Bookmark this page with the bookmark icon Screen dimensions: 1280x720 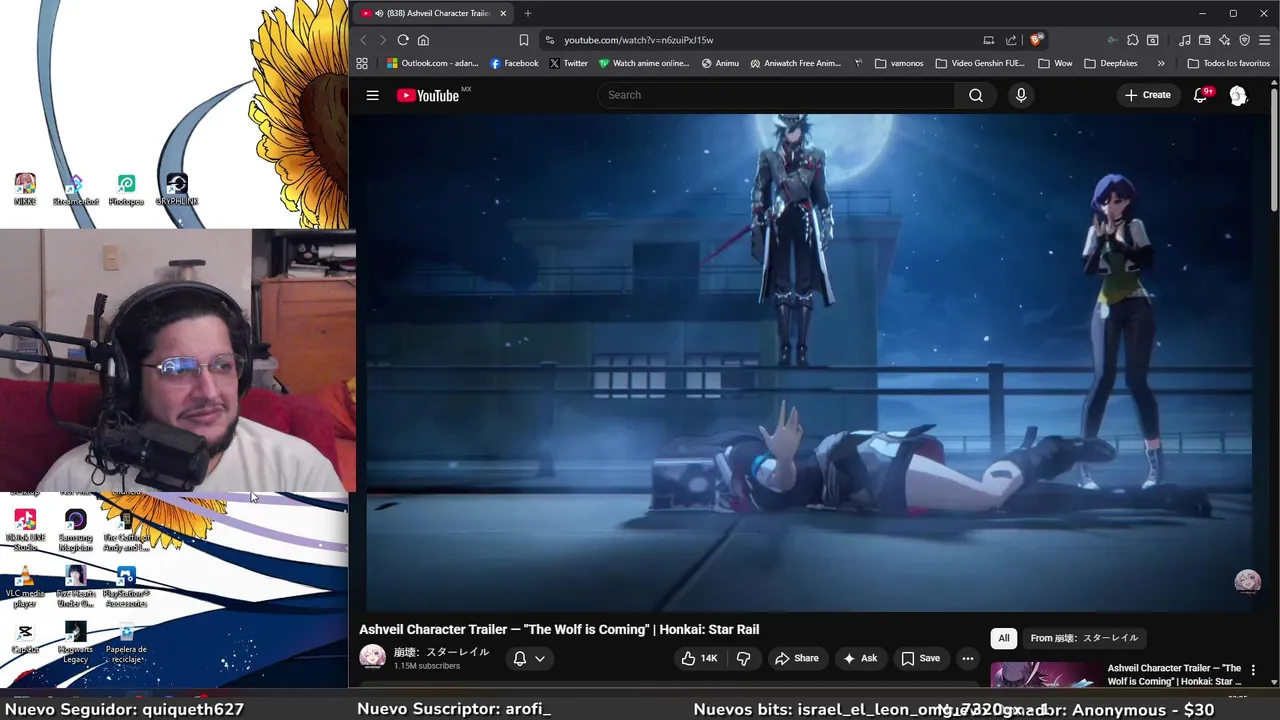523,40
